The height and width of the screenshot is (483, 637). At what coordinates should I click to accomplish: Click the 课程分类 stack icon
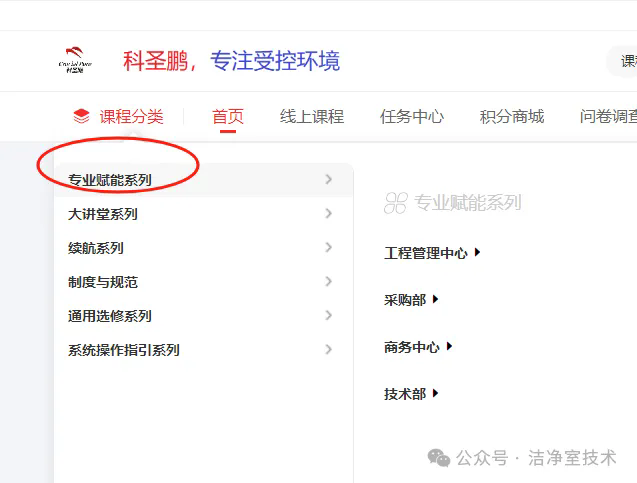pyautogui.click(x=82, y=116)
